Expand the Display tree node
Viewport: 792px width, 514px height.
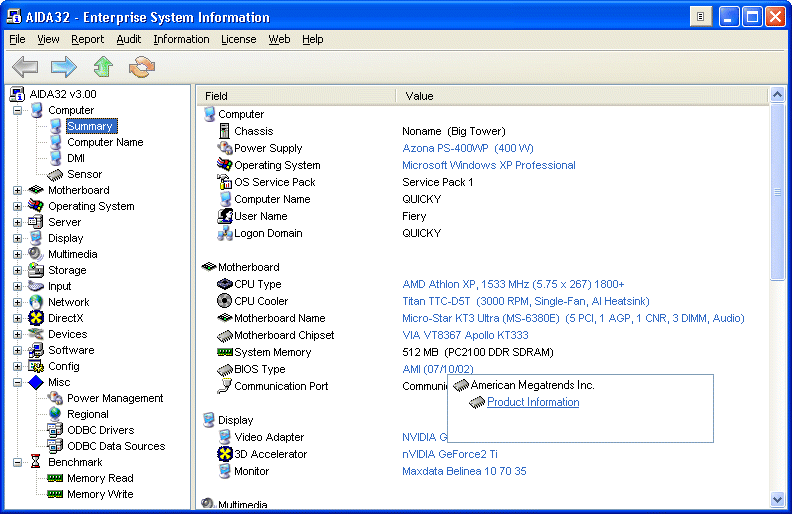[17, 238]
